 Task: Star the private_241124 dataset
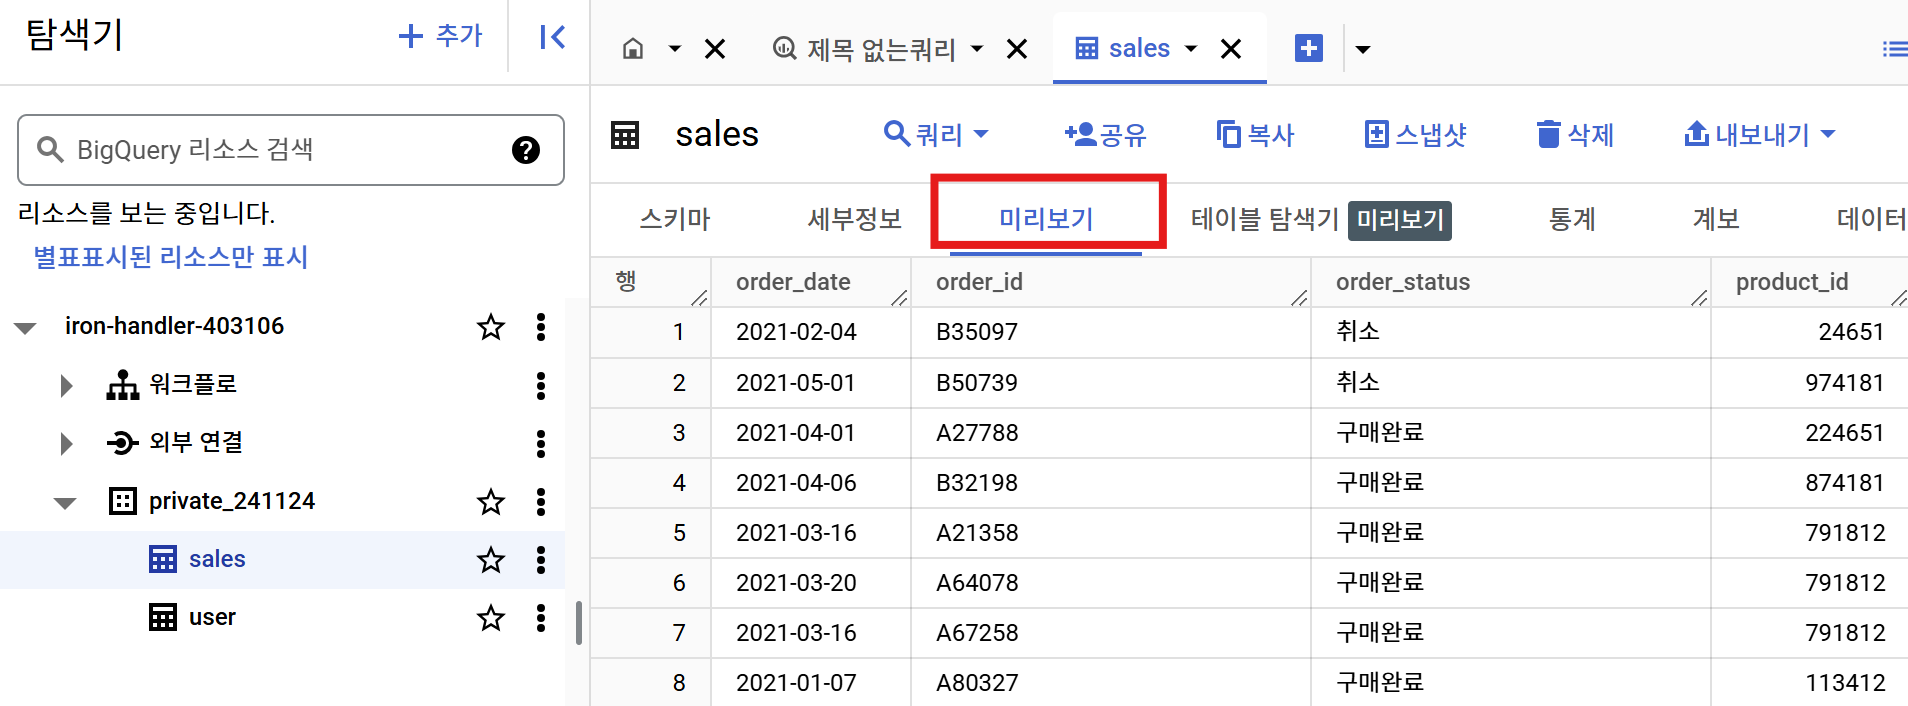(491, 501)
